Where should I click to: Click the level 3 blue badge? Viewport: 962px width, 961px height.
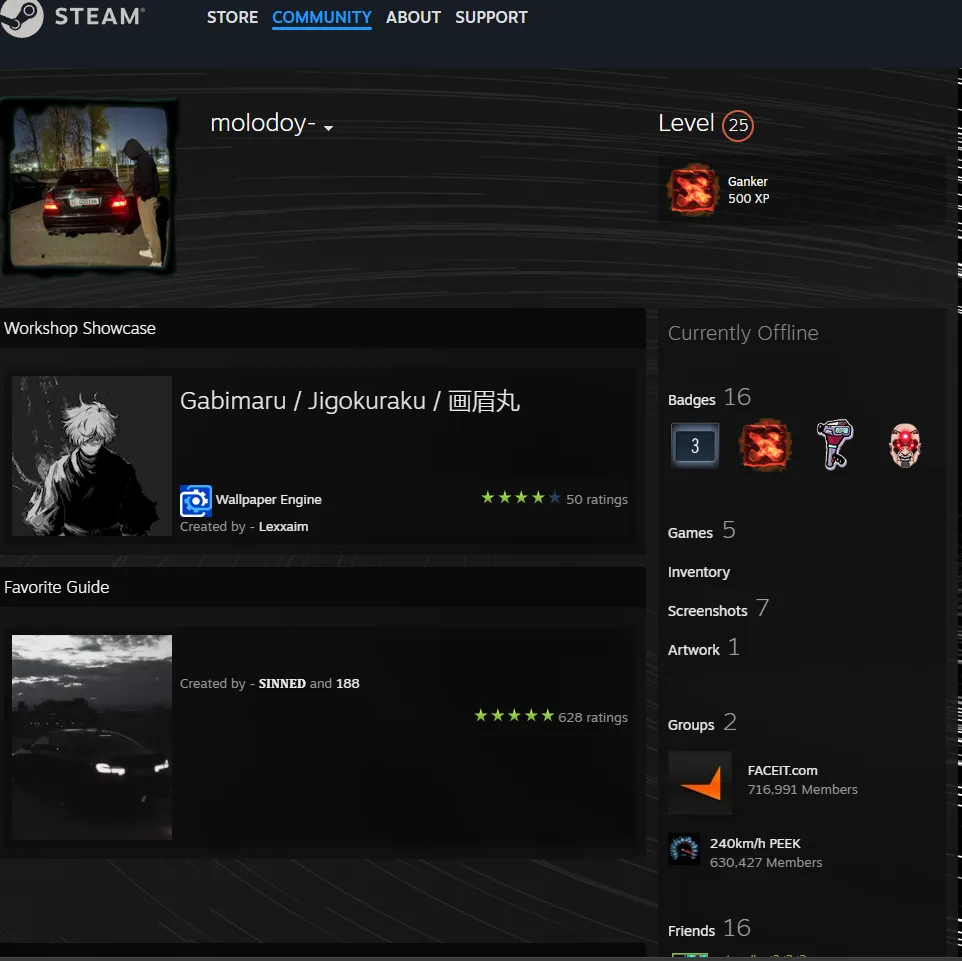pos(695,446)
